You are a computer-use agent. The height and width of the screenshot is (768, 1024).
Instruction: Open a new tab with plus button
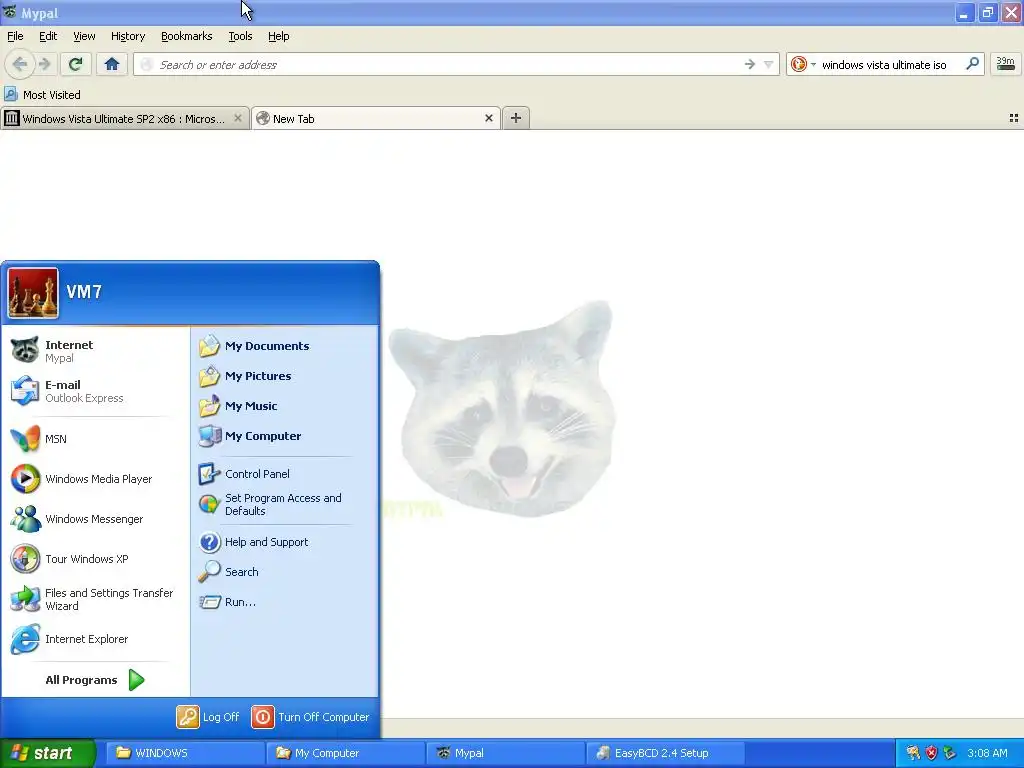point(516,118)
